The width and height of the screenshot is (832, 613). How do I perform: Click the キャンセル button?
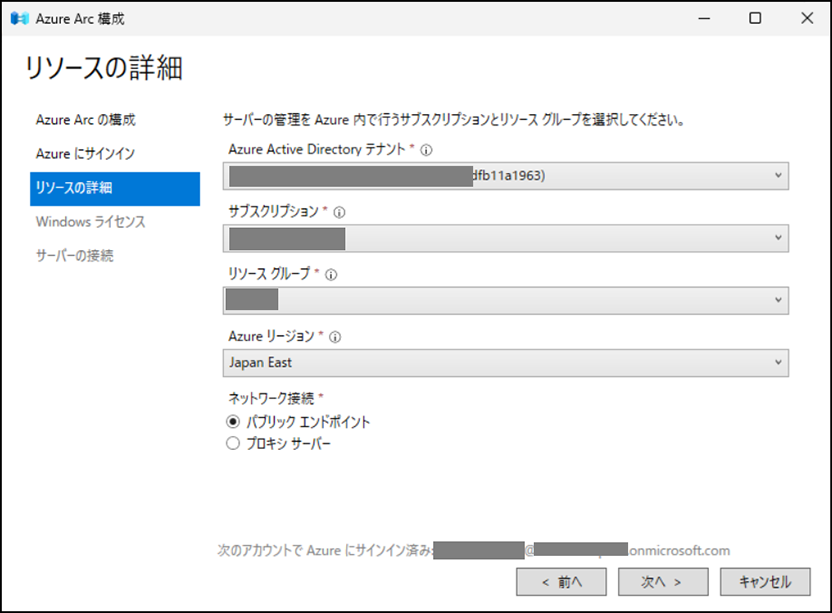[x=765, y=582]
